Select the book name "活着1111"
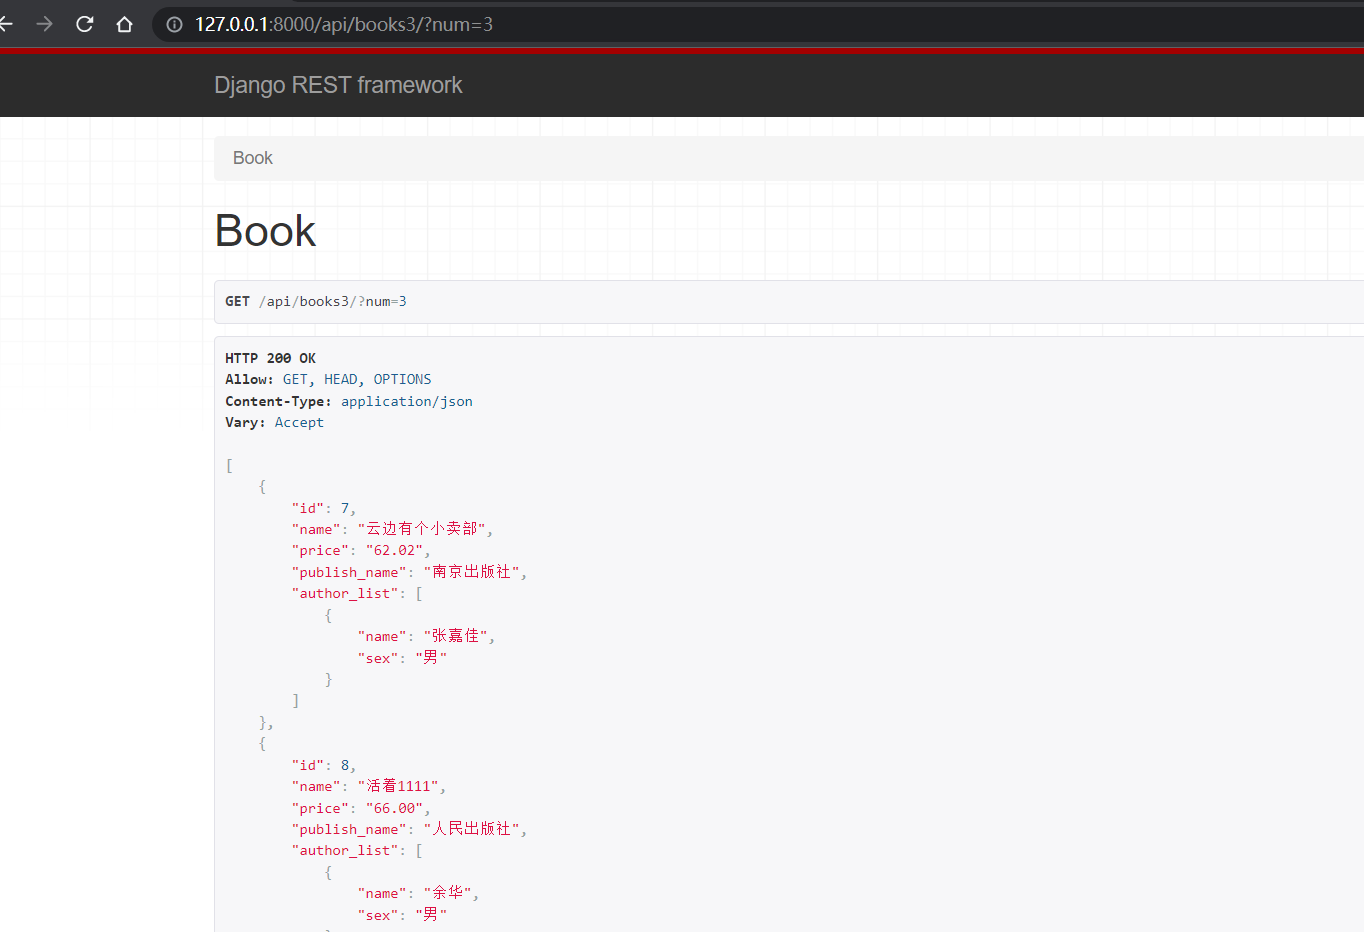Image resolution: width=1364 pixels, height=932 pixels. pyautogui.click(x=398, y=786)
